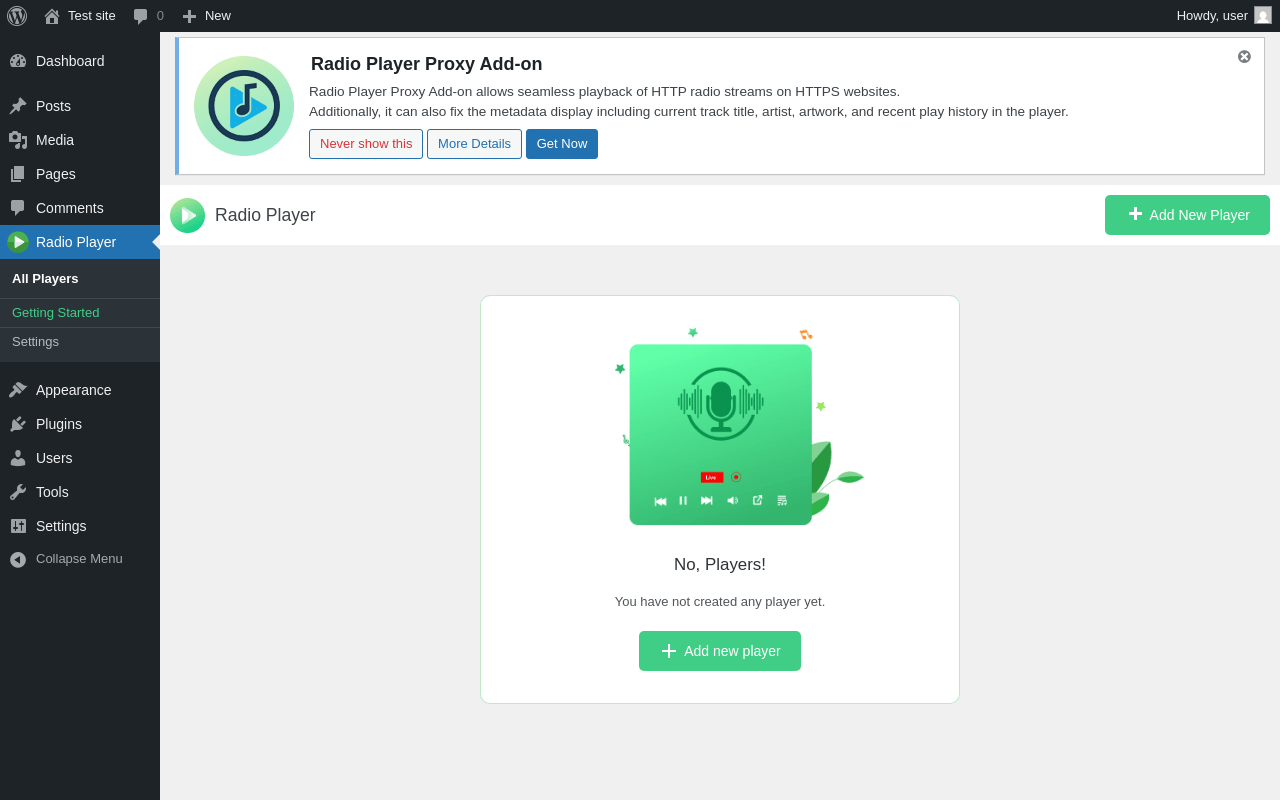Screen dimensions: 1280x800
Task: Dismiss the Proxy Add-on notice
Action: pos(1244,57)
